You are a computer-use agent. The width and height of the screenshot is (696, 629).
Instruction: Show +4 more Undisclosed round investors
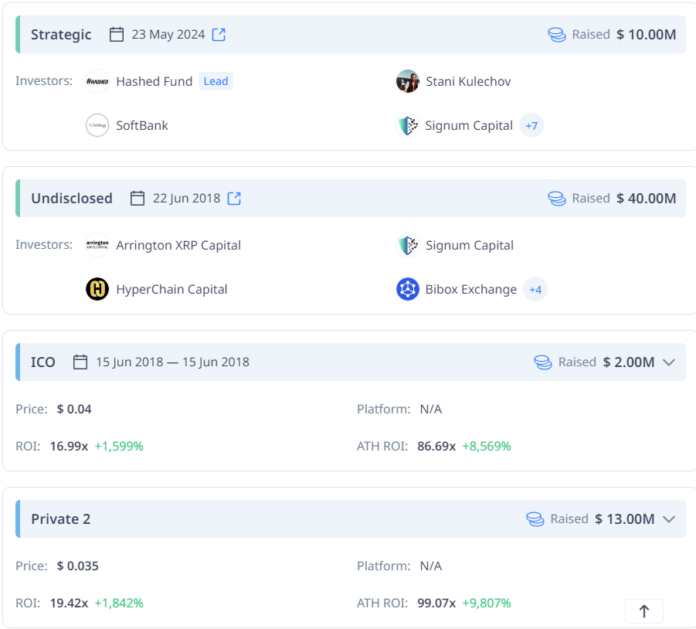pos(535,289)
